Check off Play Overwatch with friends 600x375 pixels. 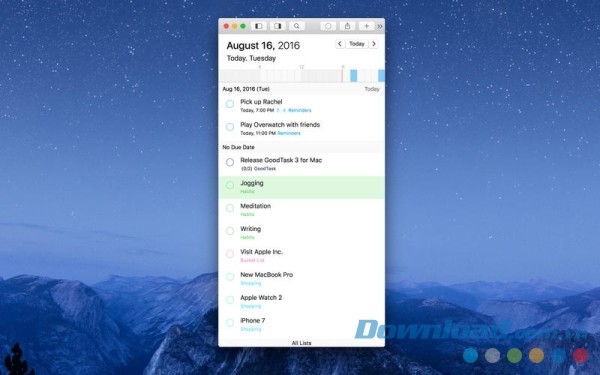click(x=230, y=127)
